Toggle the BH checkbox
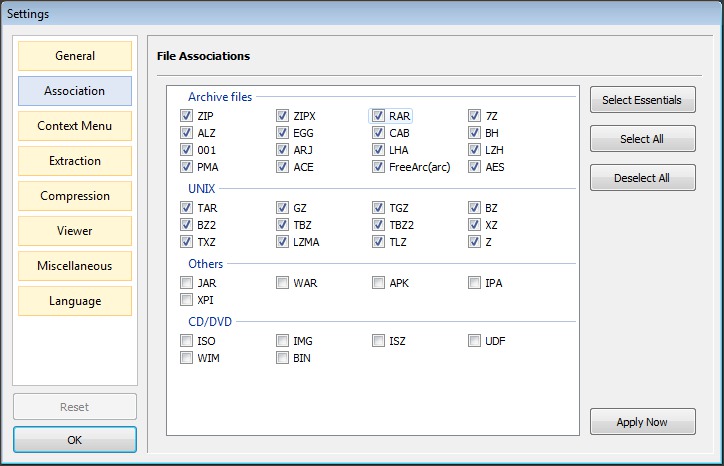The width and height of the screenshot is (724, 466). pyautogui.click(x=474, y=133)
